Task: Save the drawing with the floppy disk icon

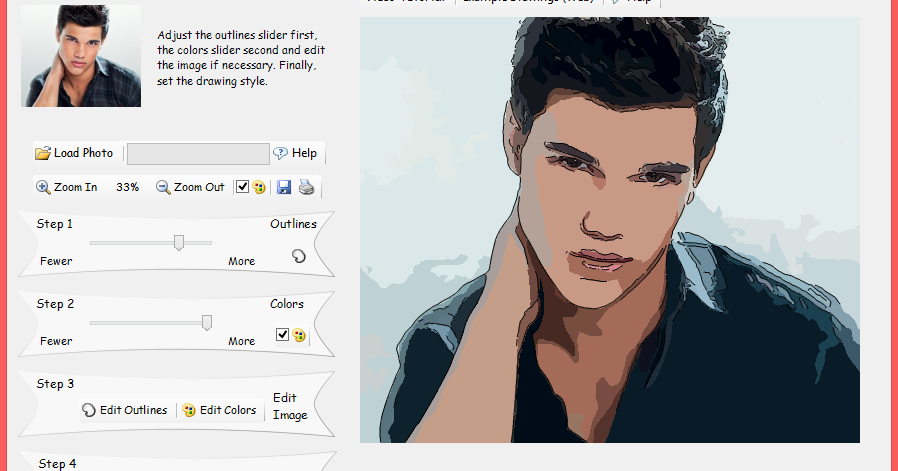Action: pyautogui.click(x=284, y=187)
